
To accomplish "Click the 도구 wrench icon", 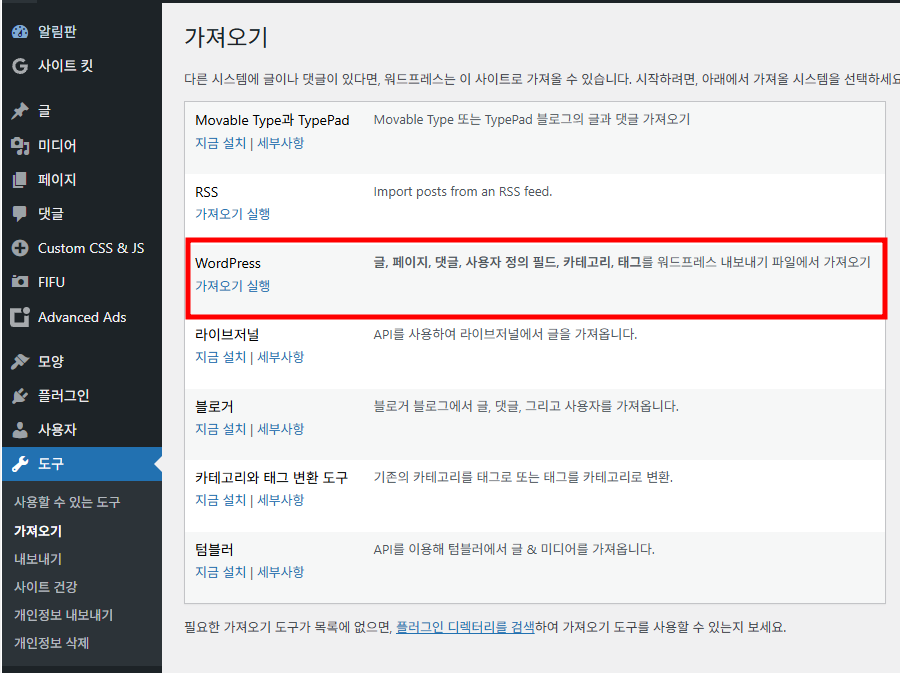I will 20,464.
